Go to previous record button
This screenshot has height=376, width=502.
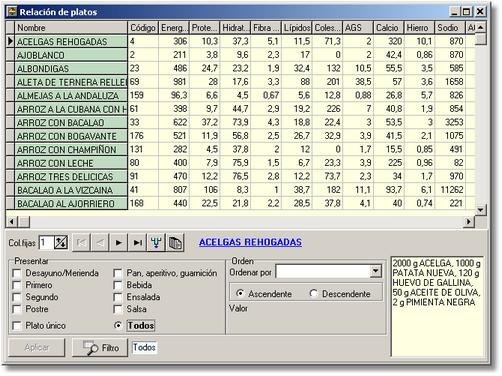coord(100,242)
